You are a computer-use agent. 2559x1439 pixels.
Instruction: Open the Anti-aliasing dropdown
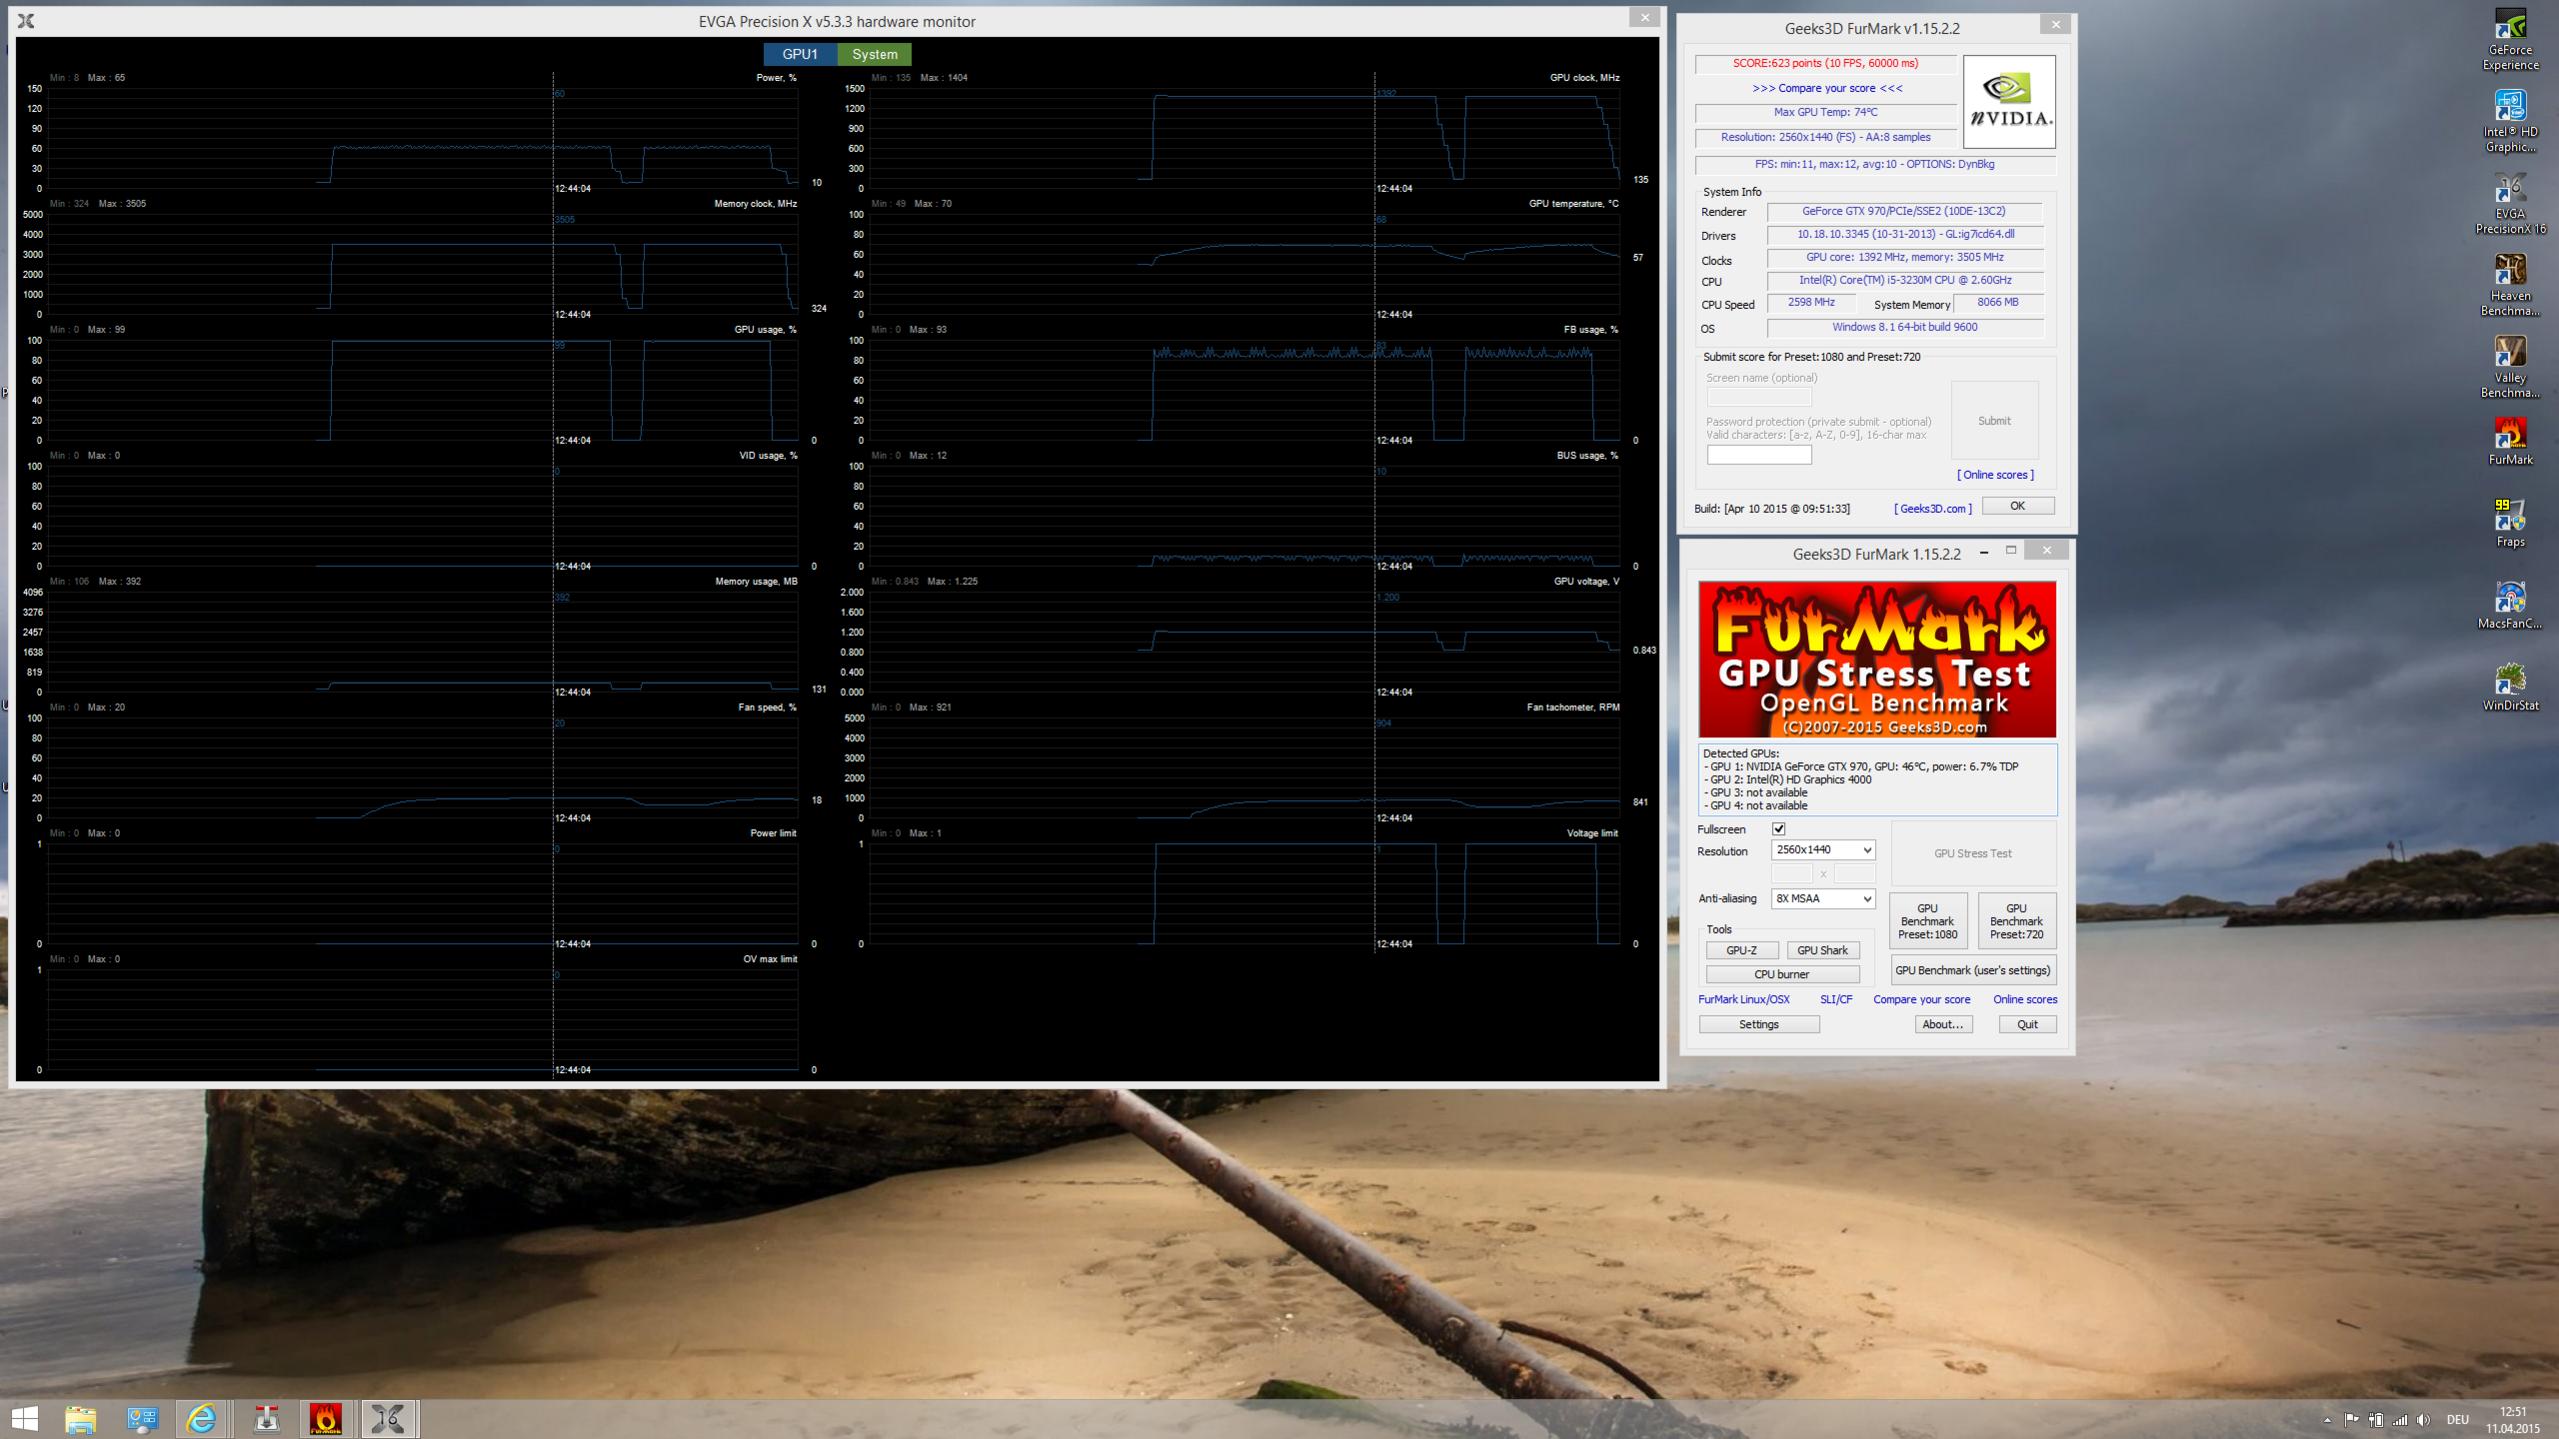point(1822,899)
